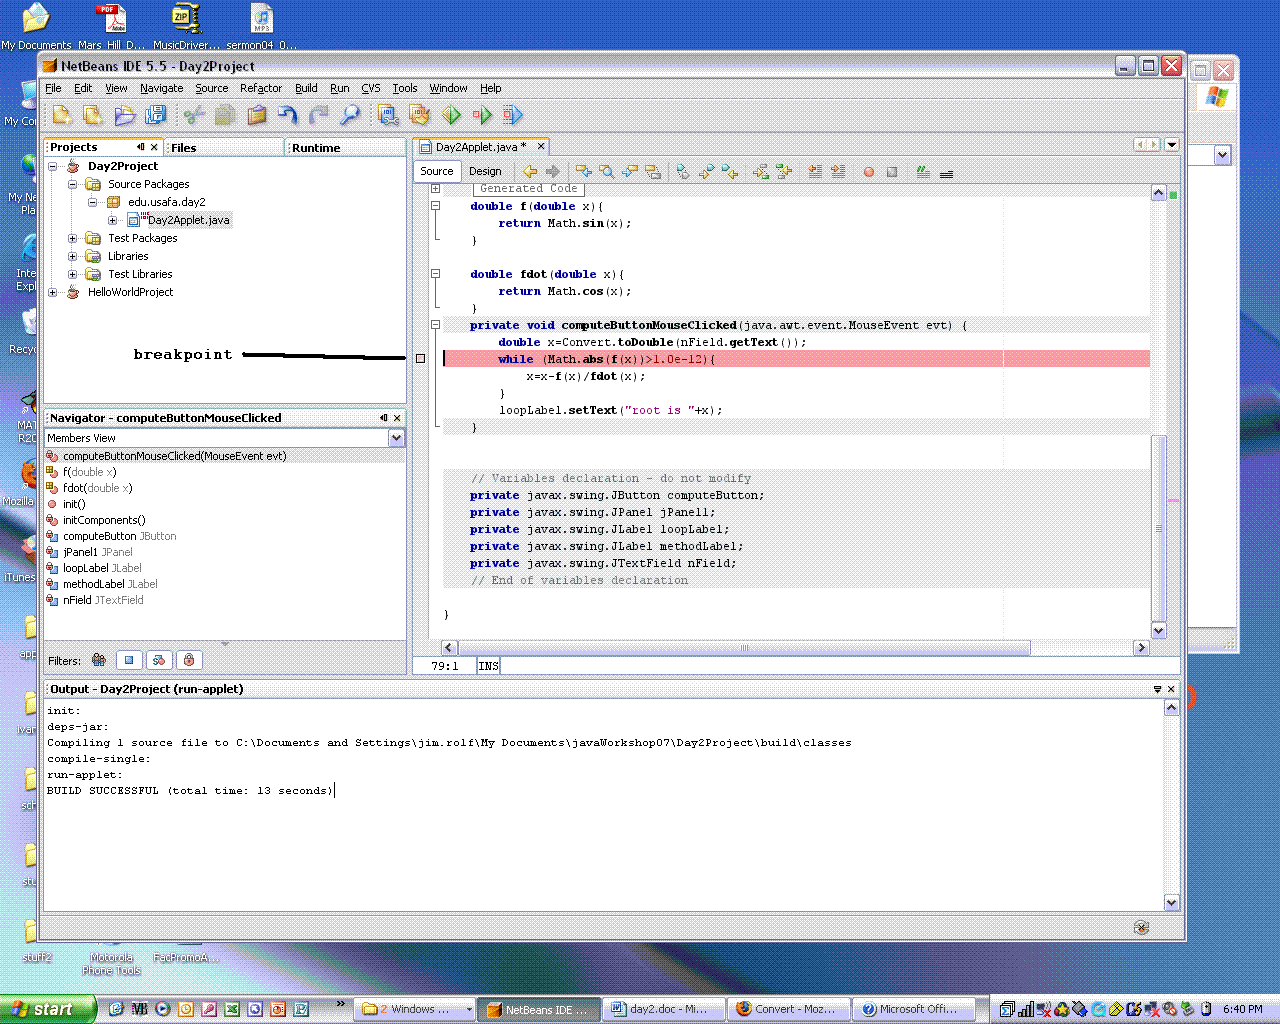Viewport: 1280px width, 1024px height.
Task: Open the Convert Mozilla taskbar button
Action: (x=789, y=1009)
